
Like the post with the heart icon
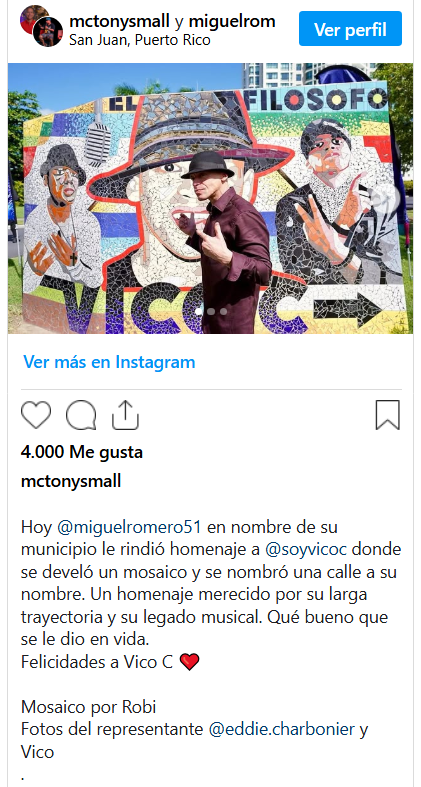tap(36, 415)
